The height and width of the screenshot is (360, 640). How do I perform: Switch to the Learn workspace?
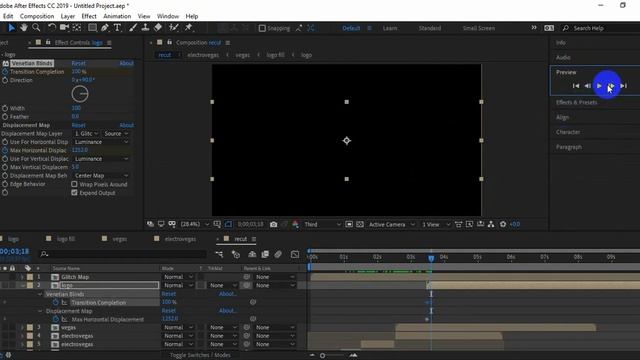click(x=390, y=28)
